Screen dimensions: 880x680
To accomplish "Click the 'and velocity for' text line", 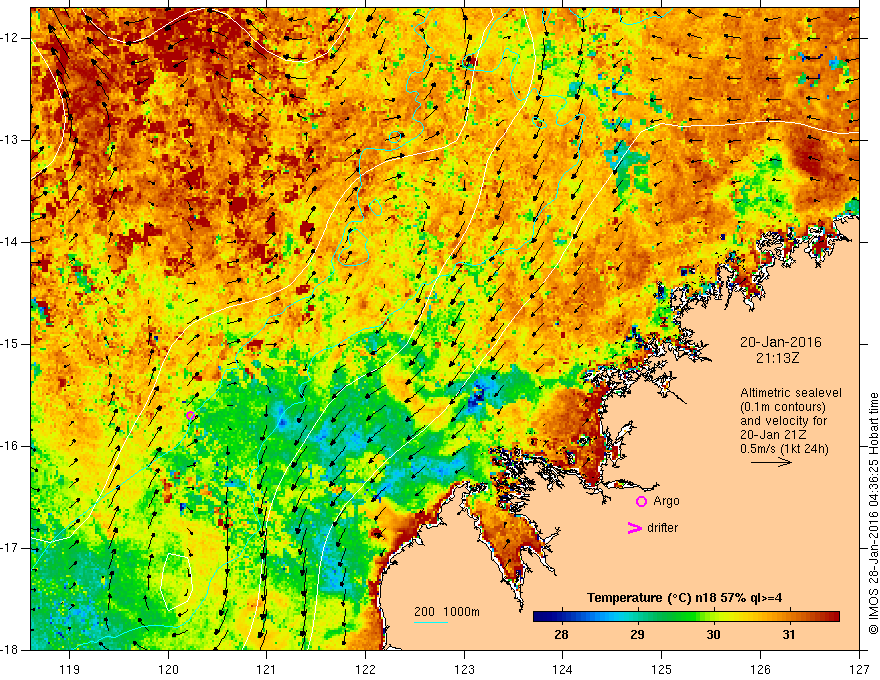I will coord(783,421).
